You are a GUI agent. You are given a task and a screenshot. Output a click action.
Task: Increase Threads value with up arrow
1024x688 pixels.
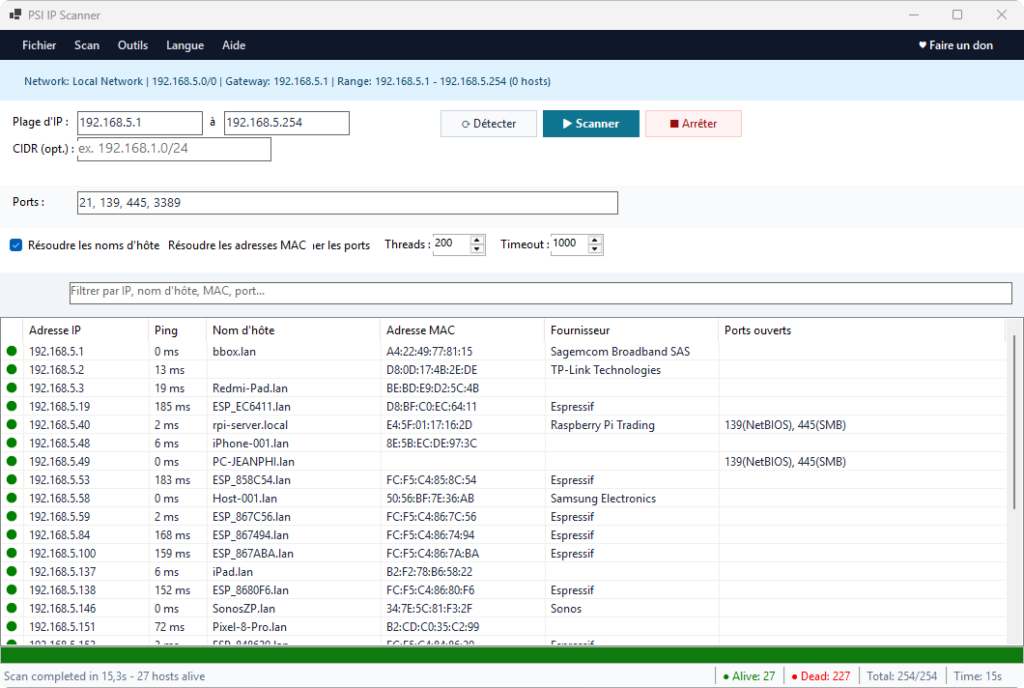[x=477, y=240]
